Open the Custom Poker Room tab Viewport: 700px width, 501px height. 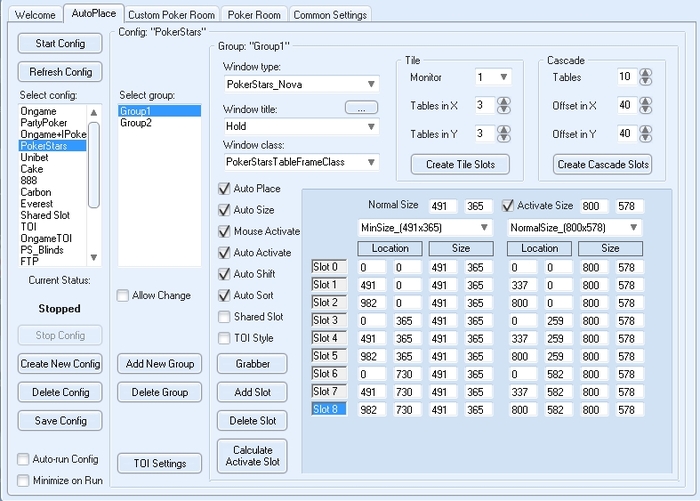point(171,14)
